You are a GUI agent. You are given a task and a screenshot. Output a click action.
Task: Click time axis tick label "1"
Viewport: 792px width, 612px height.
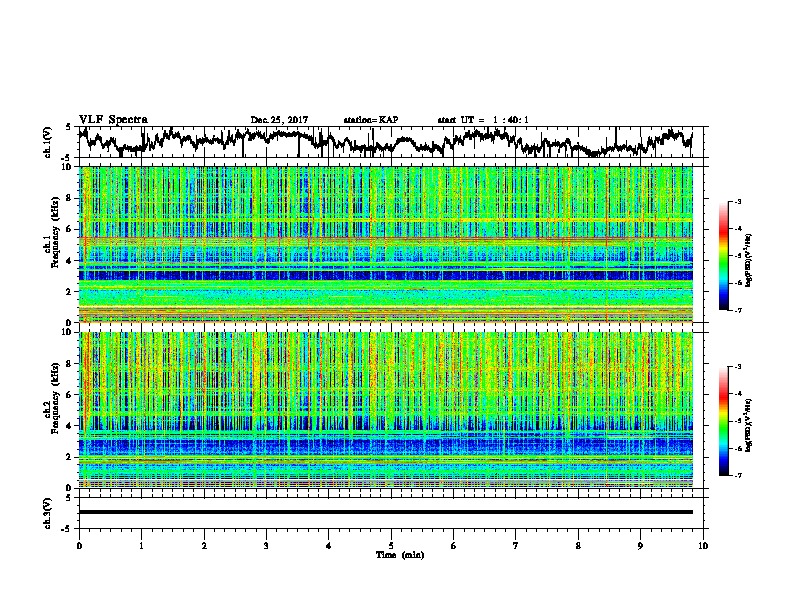point(141,546)
